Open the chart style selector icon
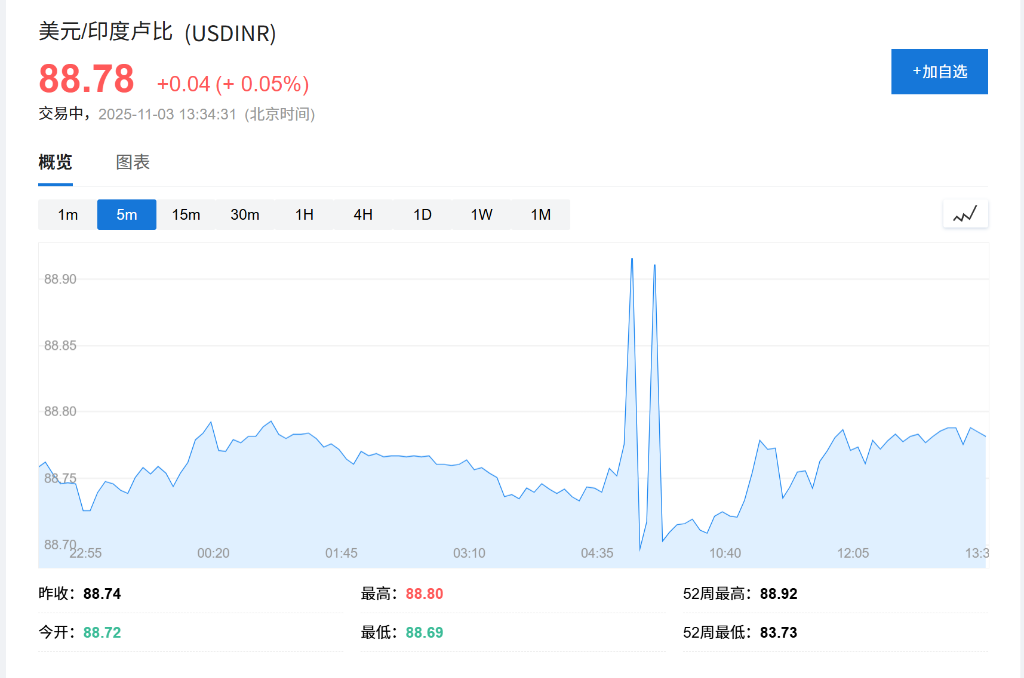Image resolution: width=1024 pixels, height=678 pixels. [965, 214]
